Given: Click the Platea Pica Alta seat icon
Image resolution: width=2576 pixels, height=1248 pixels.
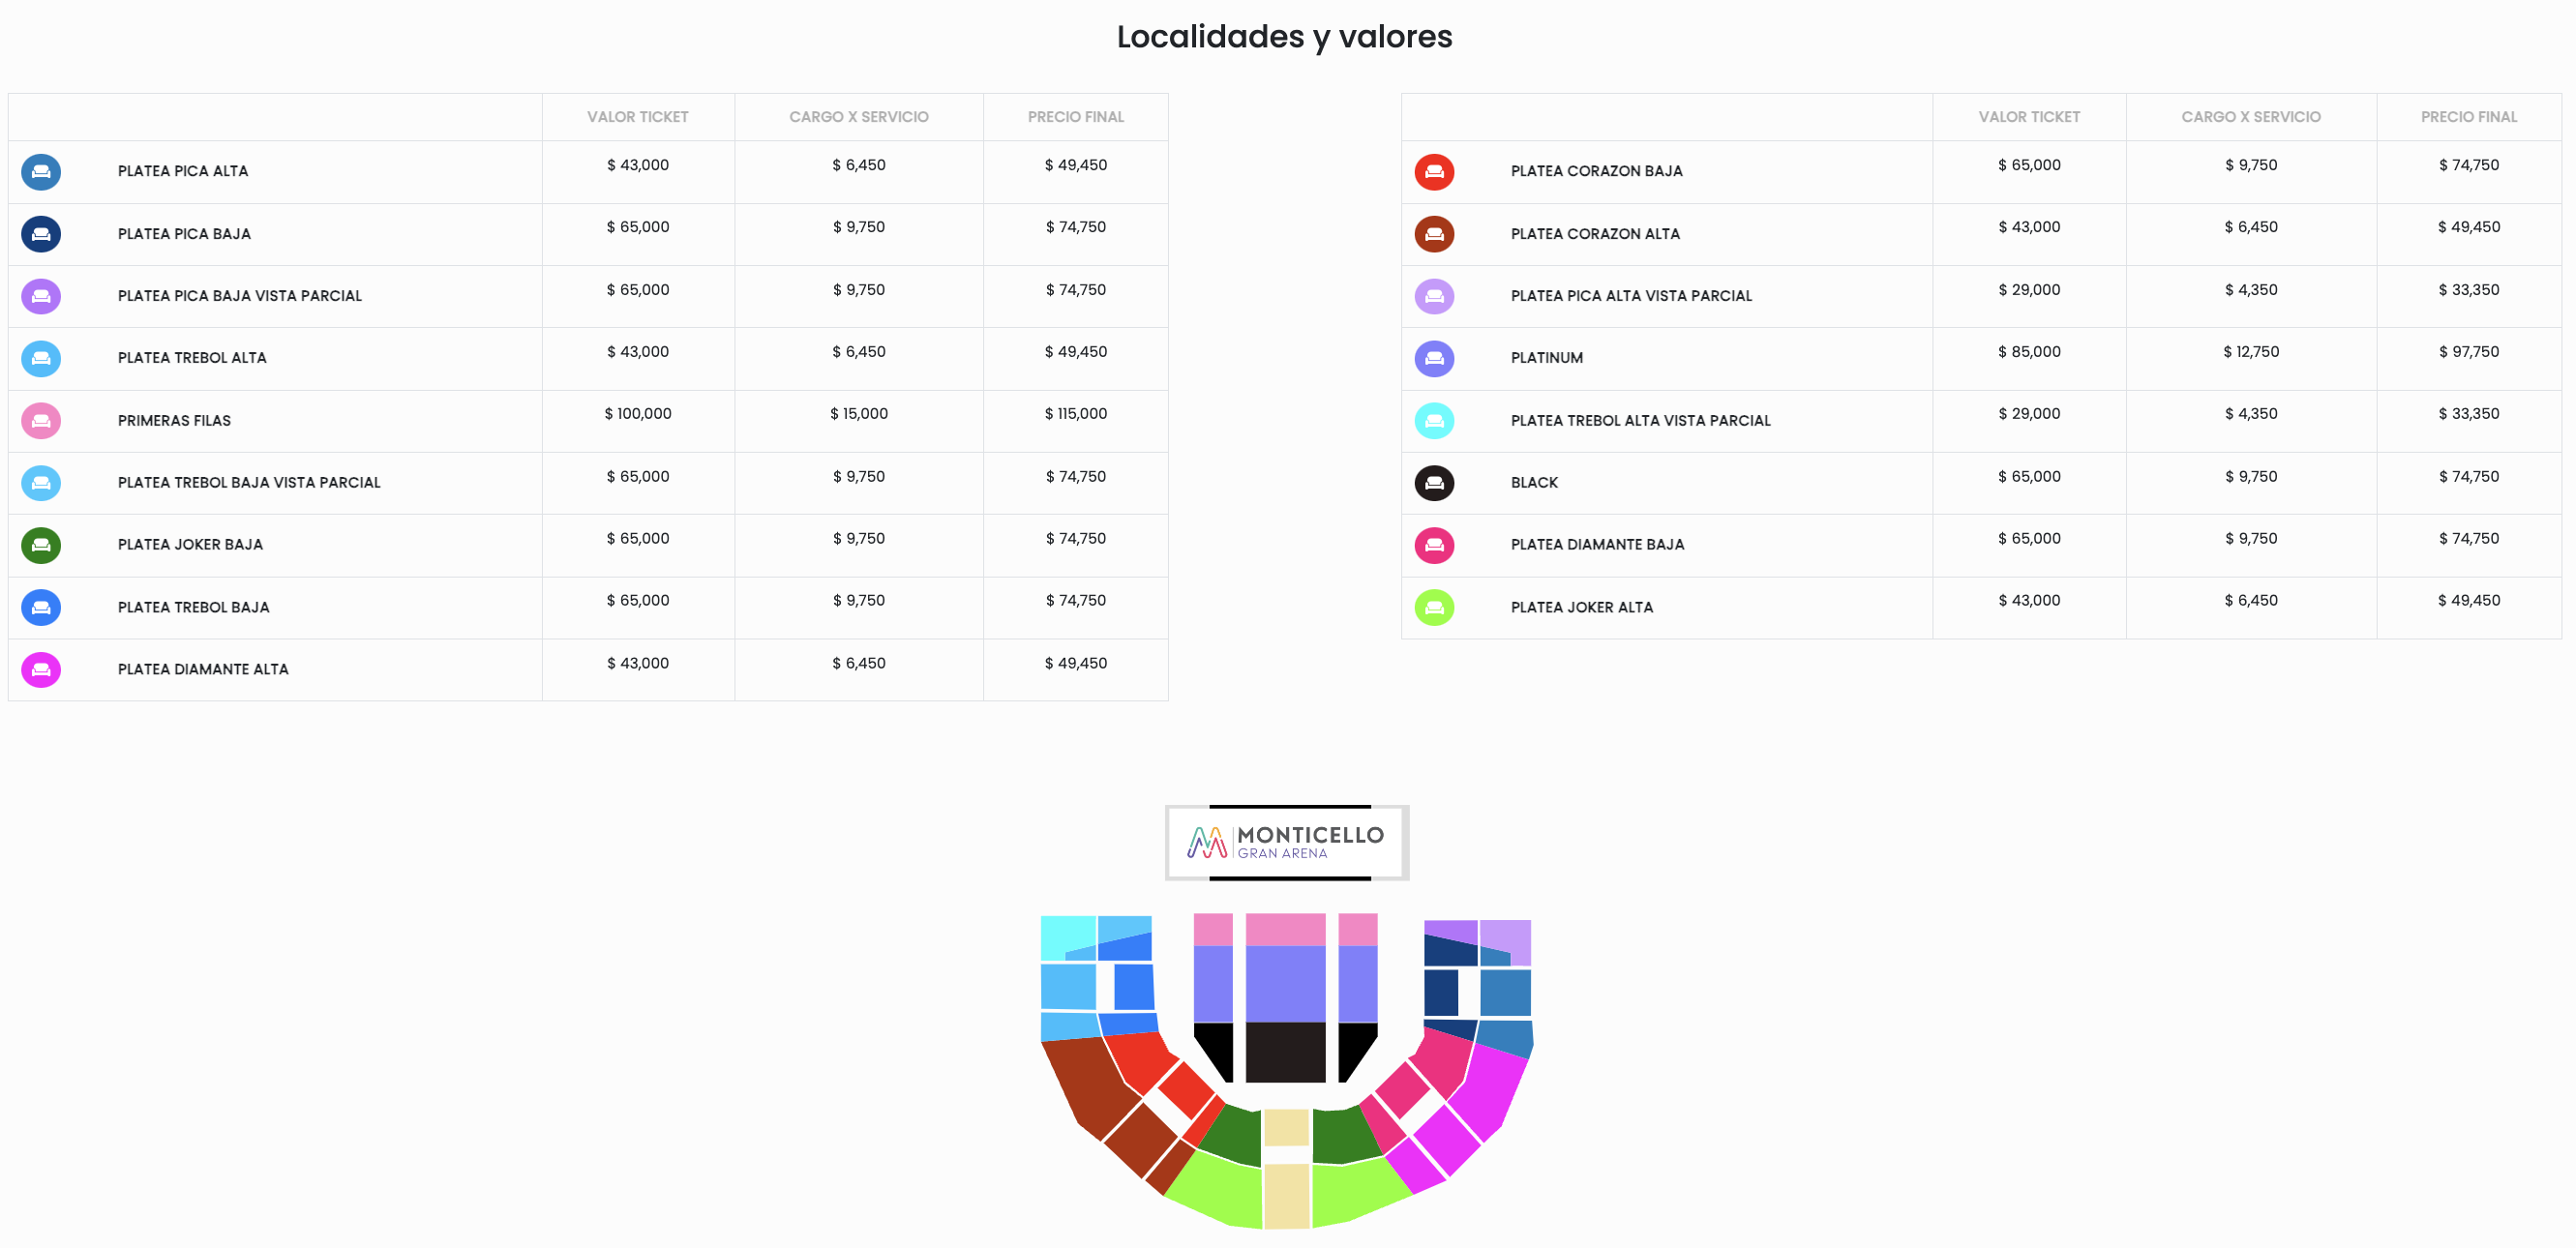Looking at the screenshot, I should coord(41,171).
